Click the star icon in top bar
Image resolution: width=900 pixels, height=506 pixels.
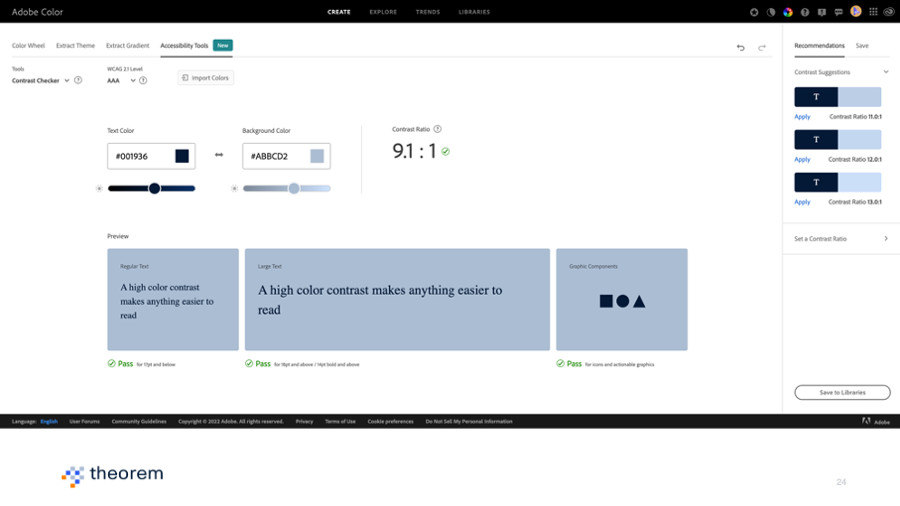click(754, 12)
